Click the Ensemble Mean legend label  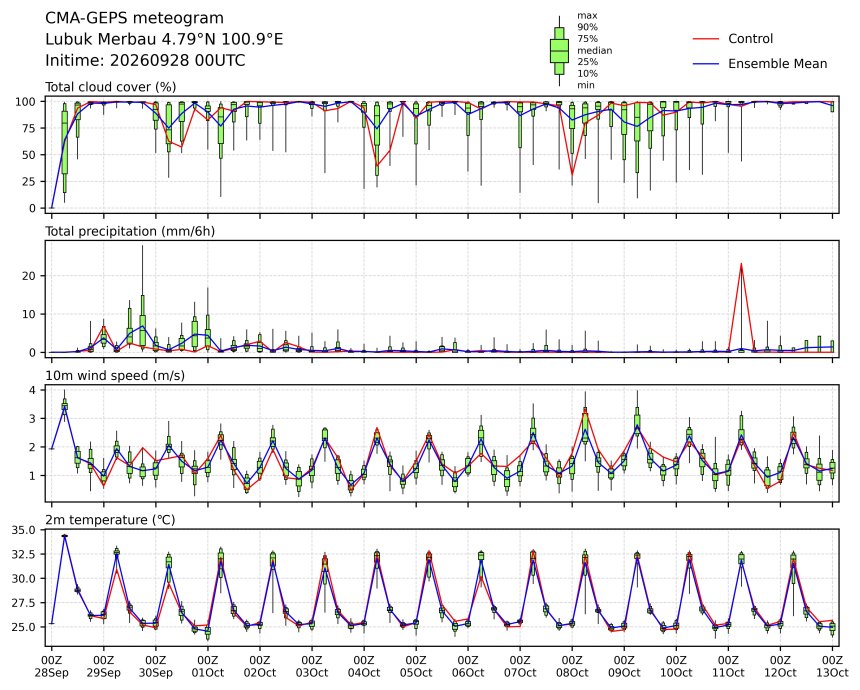777,64
